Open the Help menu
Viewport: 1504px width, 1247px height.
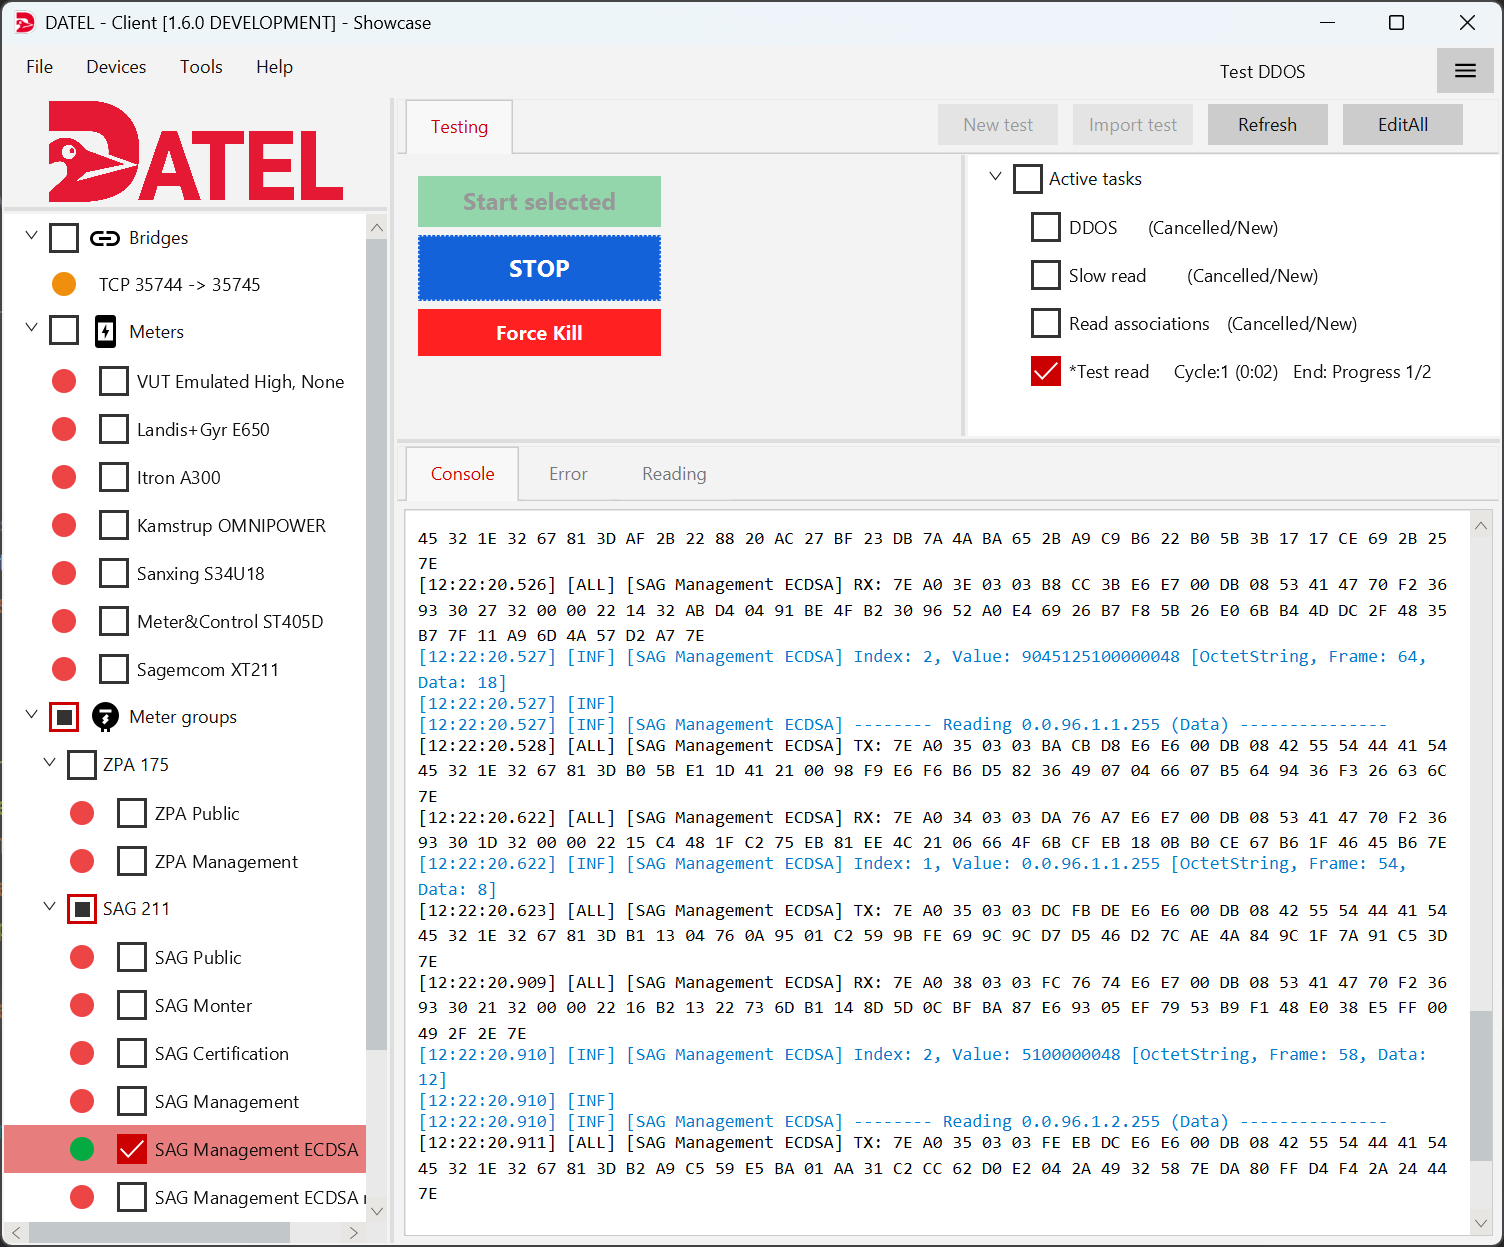tap(274, 67)
